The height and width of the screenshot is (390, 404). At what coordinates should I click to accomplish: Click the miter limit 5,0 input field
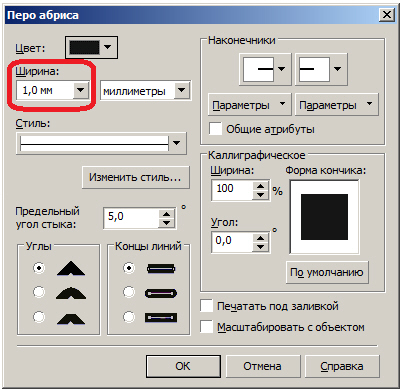(x=131, y=218)
